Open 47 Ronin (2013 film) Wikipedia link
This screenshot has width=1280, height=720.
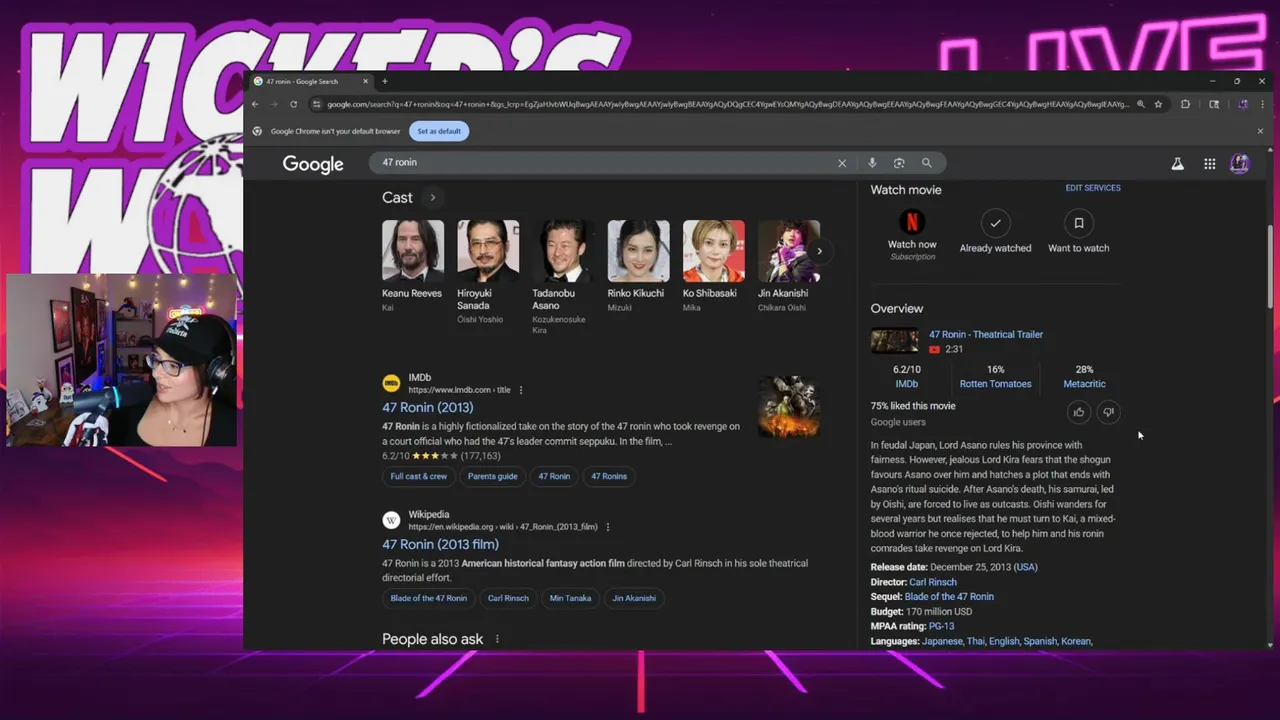pyautogui.click(x=440, y=544)
